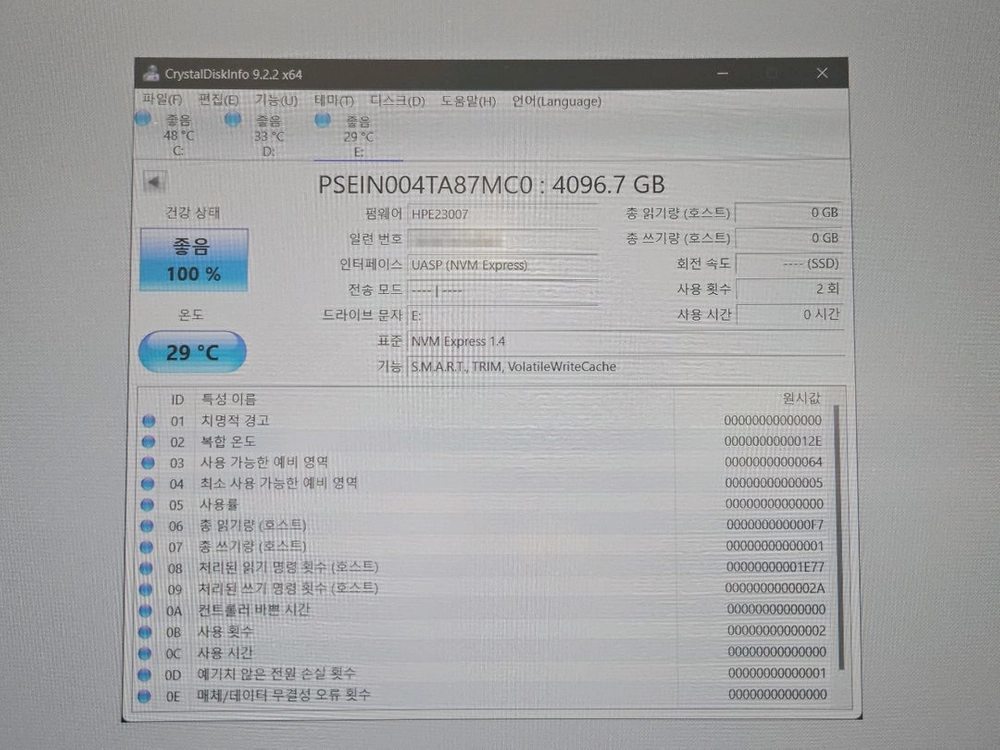Open the 테마(T) menu
This screenshot has width=1000, height=750.
pos(334,101)
